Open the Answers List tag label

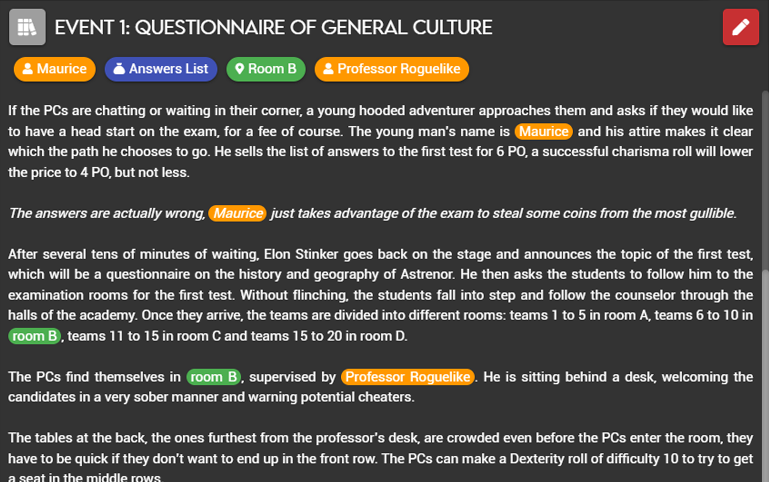coord(168,69)
